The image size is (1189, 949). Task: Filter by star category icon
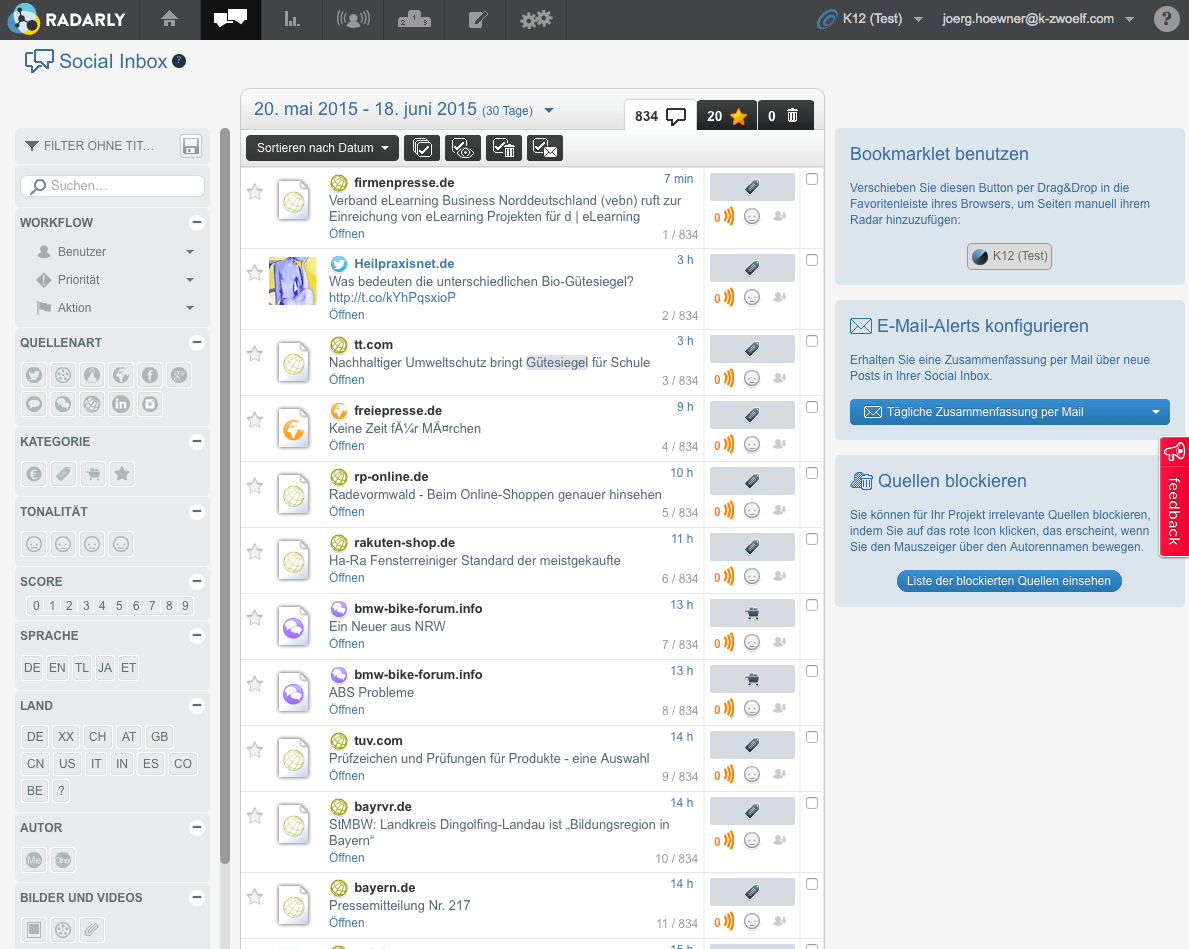[x=121, y=474]
